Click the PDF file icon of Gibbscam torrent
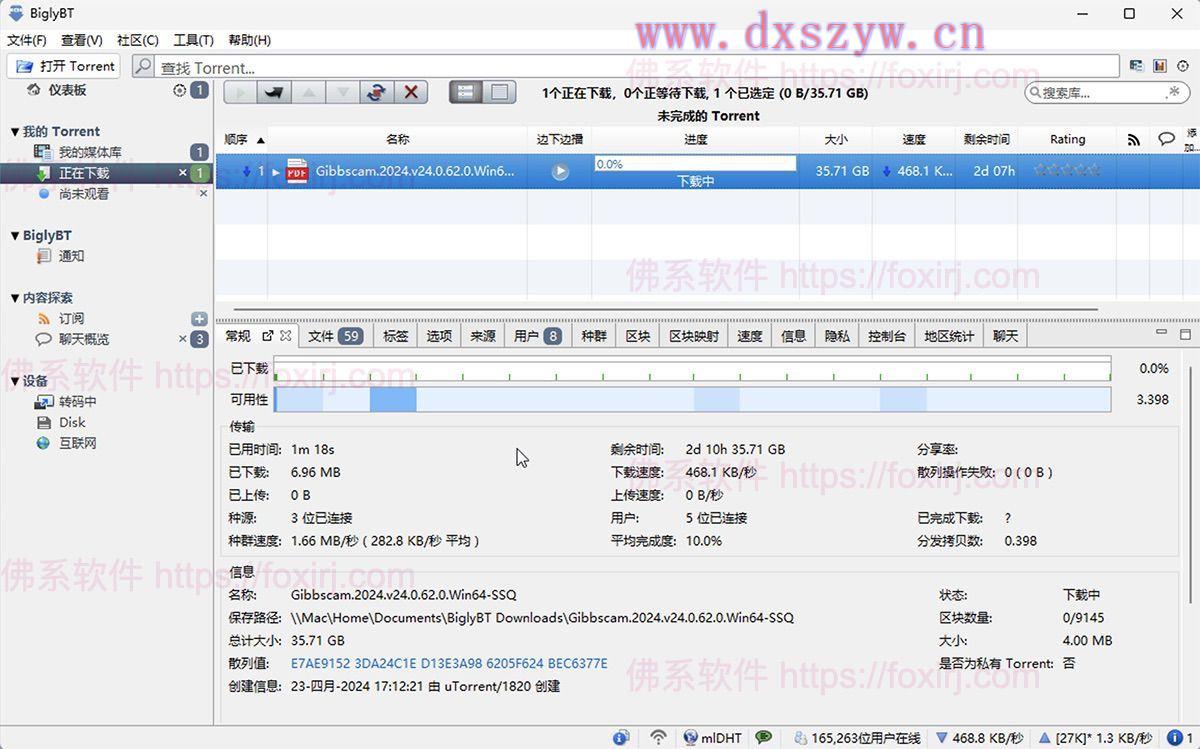 (297, 171)
